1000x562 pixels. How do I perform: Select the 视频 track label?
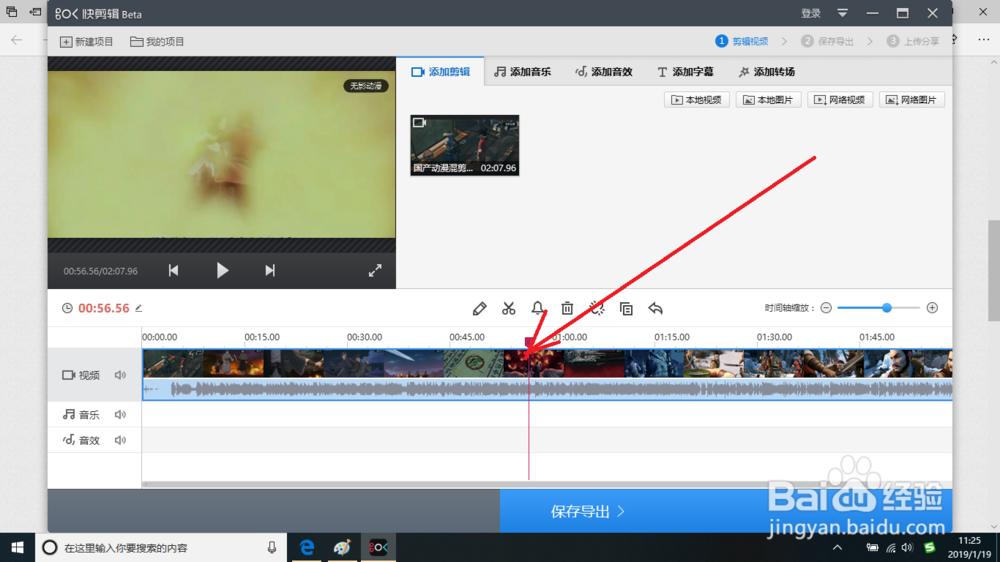[81, 375]
